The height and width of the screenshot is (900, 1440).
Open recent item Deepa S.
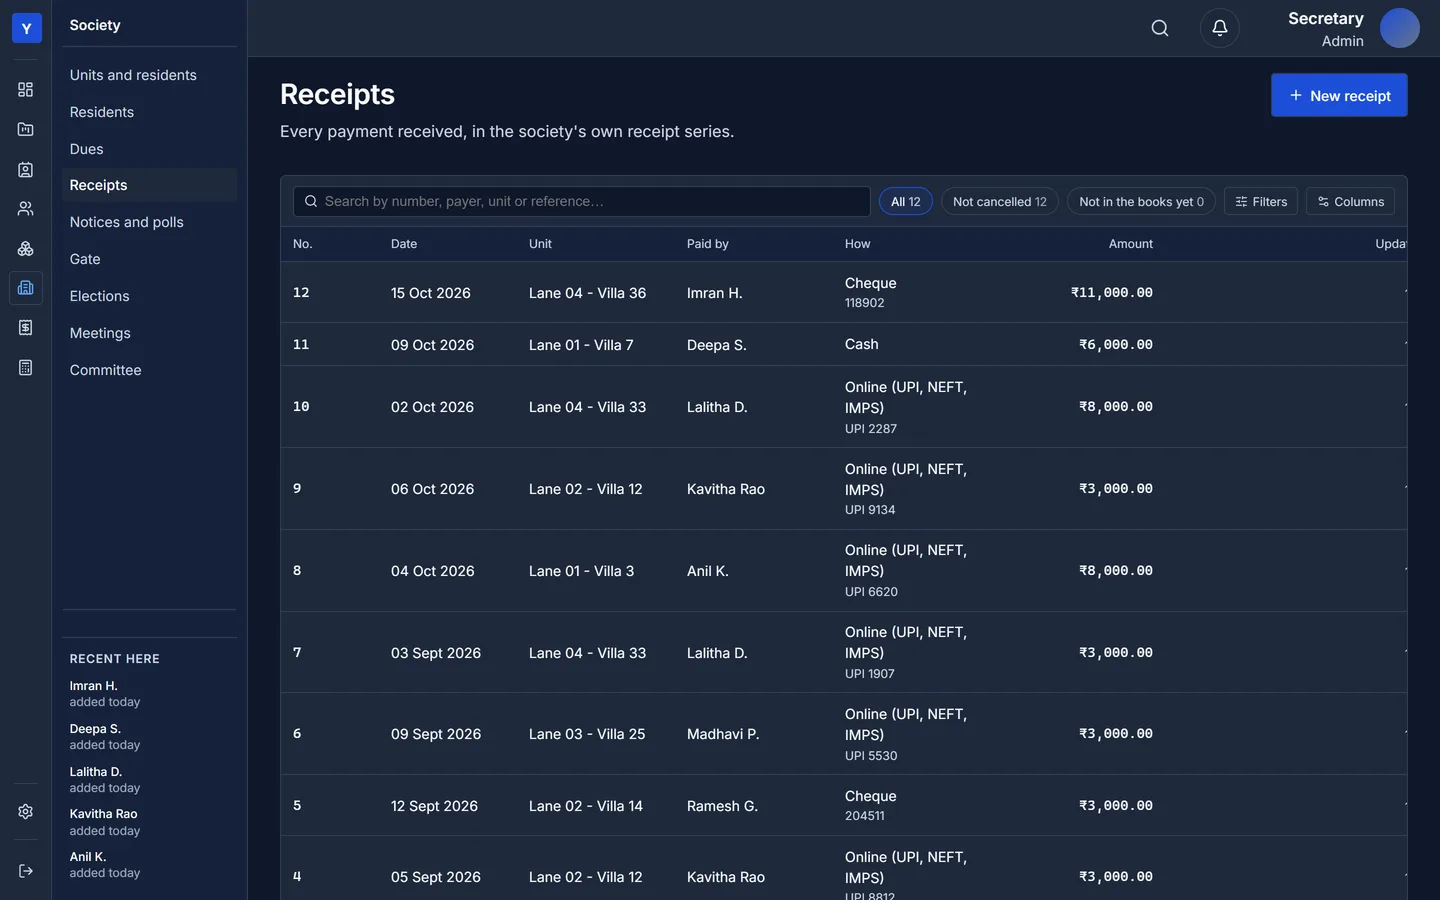tap(149, 736)
